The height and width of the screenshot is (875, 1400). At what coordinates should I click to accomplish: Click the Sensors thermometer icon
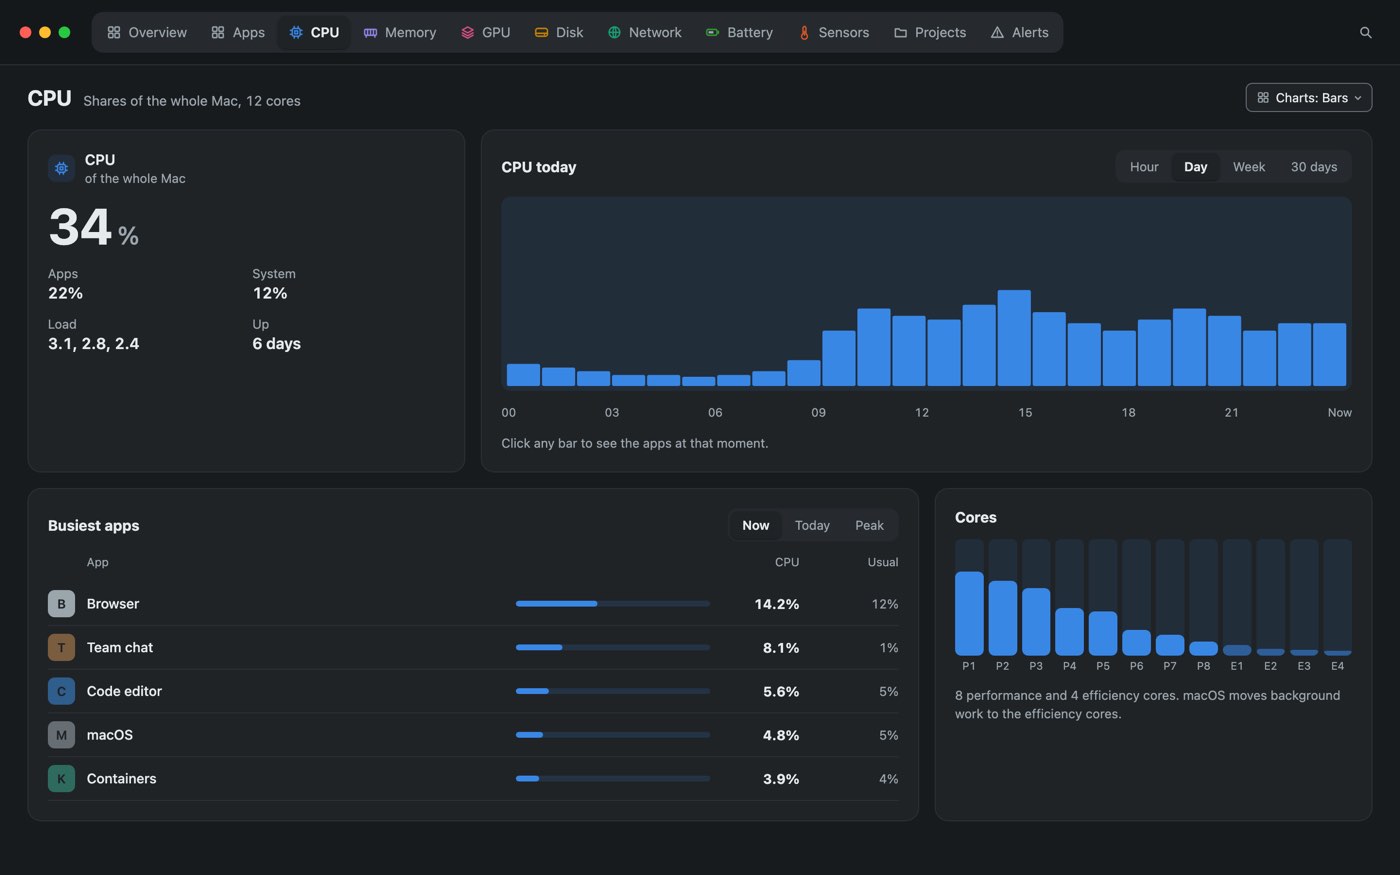804,32
